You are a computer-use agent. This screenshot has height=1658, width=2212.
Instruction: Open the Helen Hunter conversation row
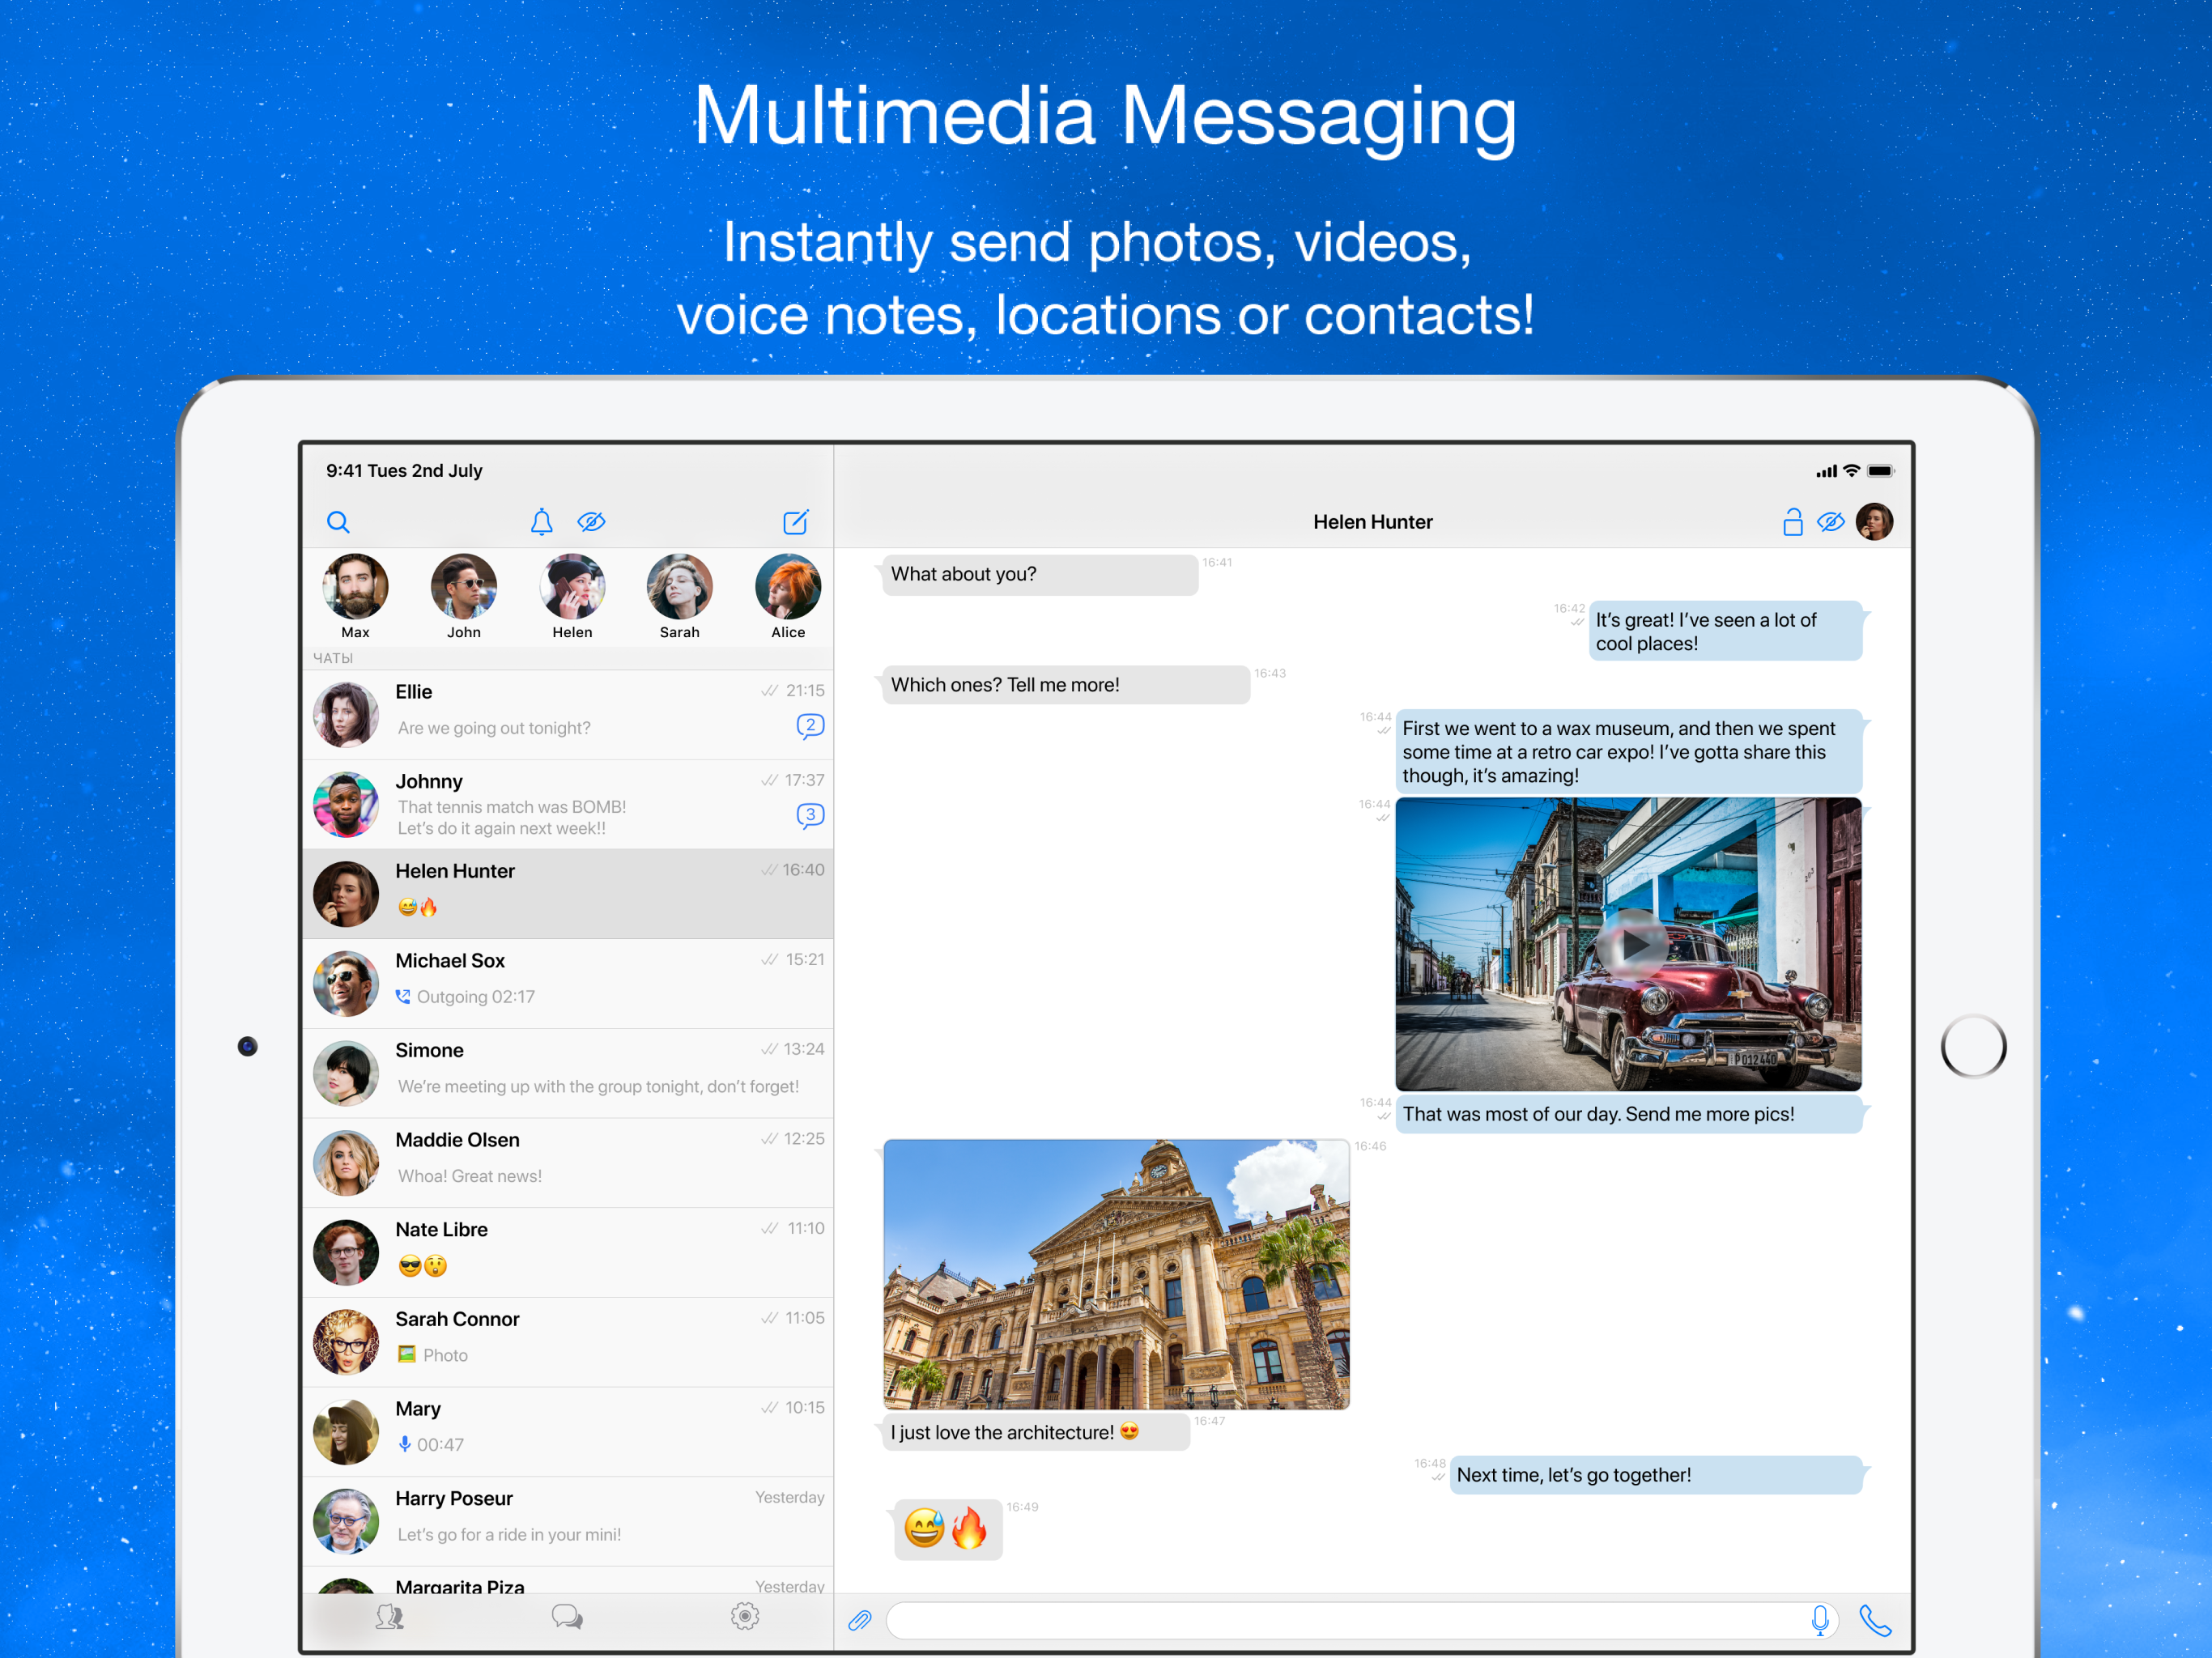(x=568, y=894)
